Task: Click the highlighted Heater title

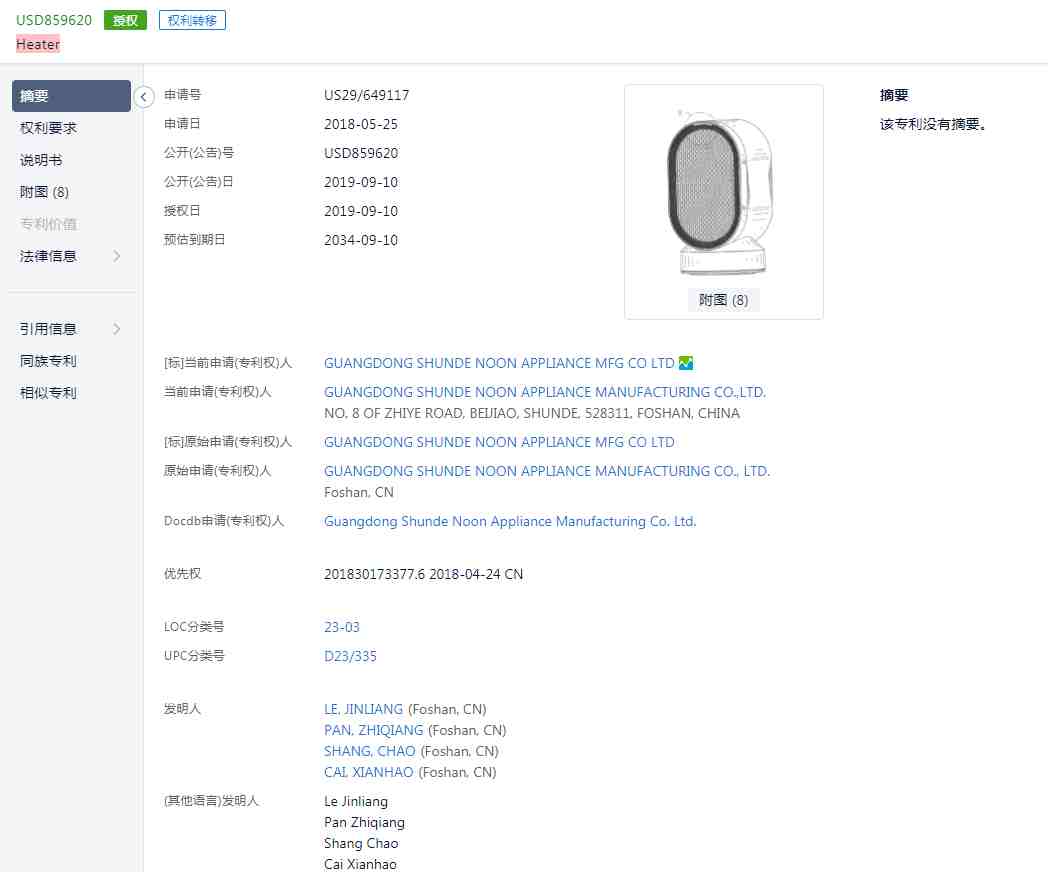Action: (x=37, y=44)
